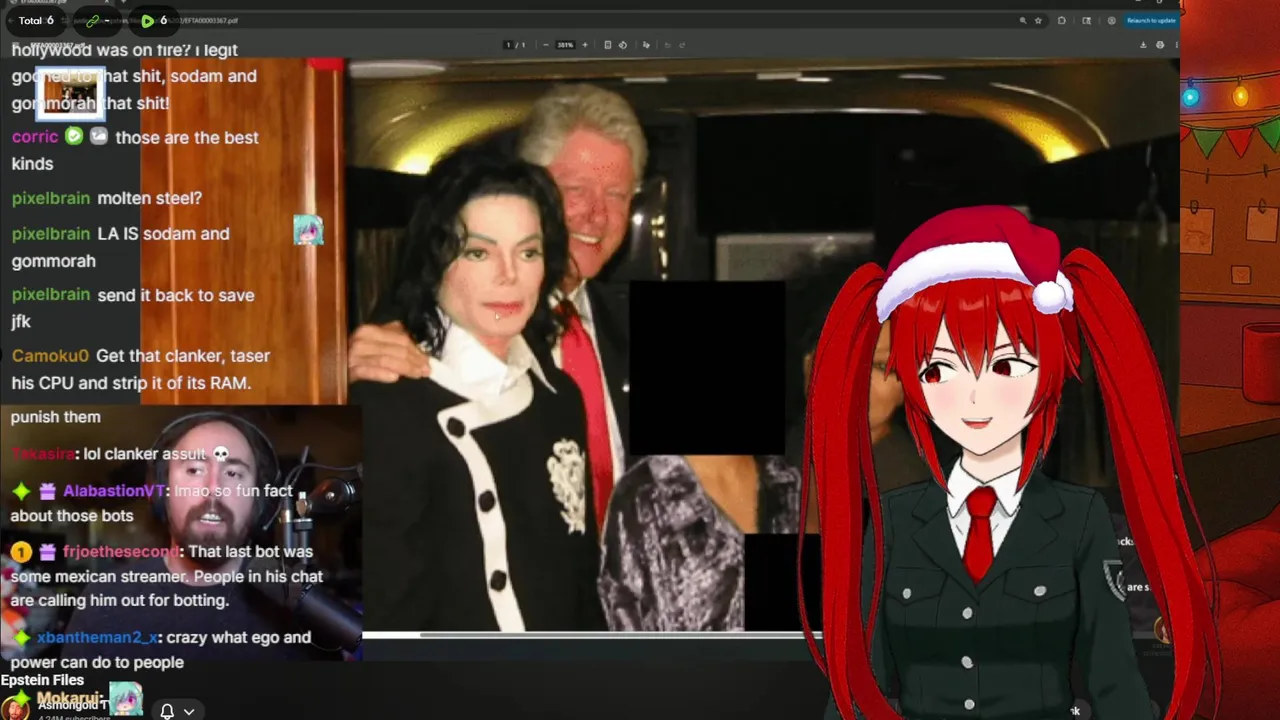Viewport: 1280px width, 720px height.
Task: Open the browser extensions puzzle icon
Action: coord(1062,20)
